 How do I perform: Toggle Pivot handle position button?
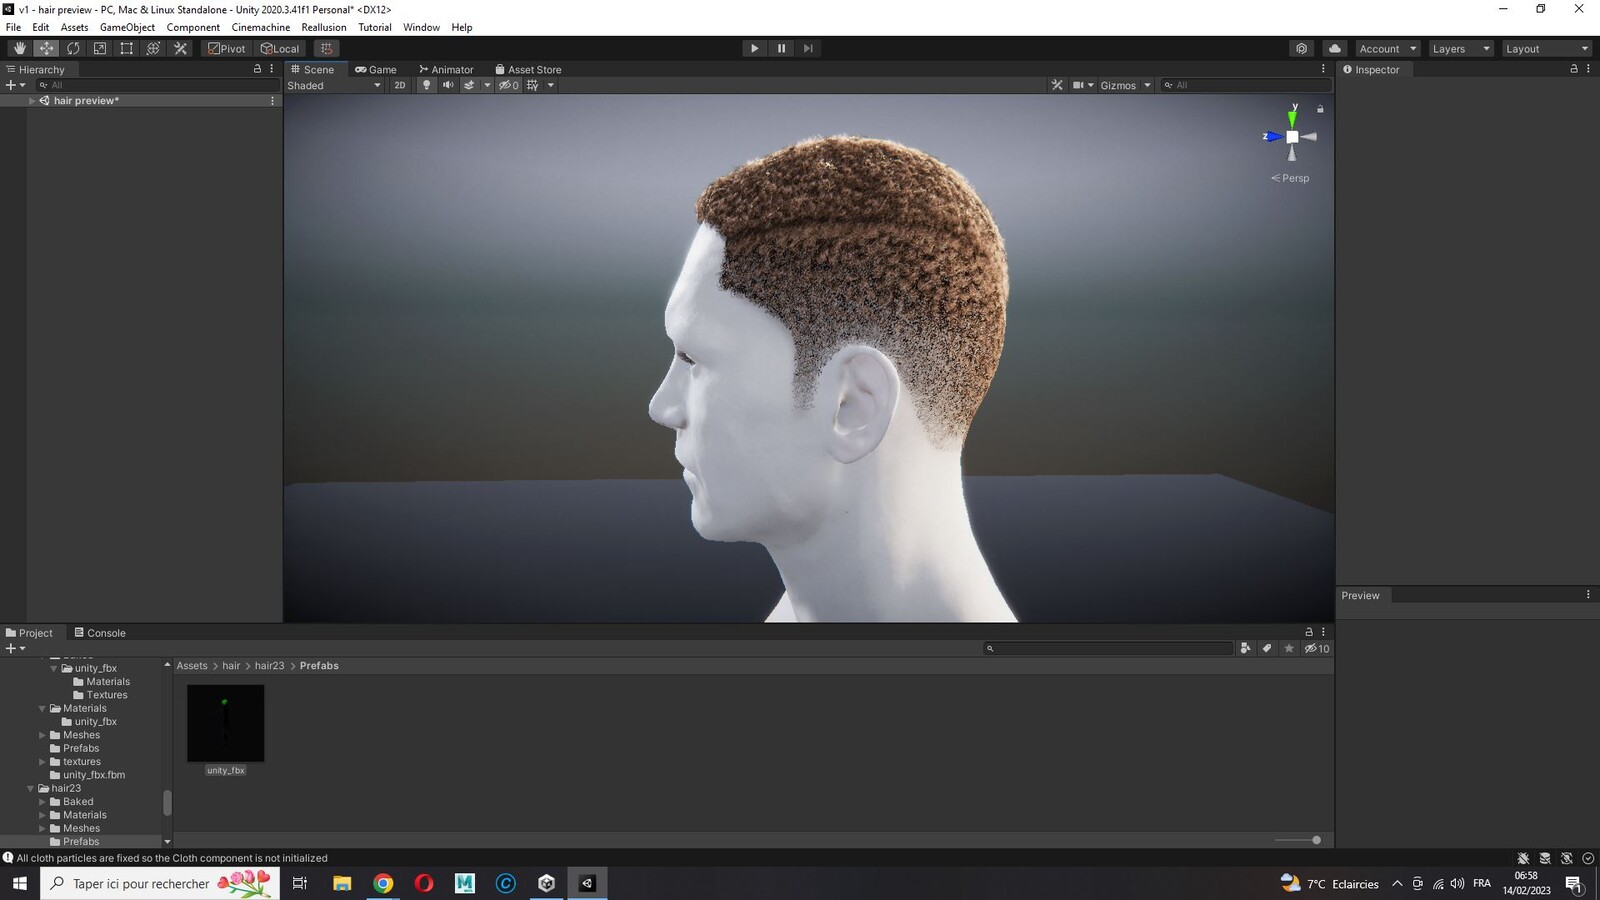227,48
